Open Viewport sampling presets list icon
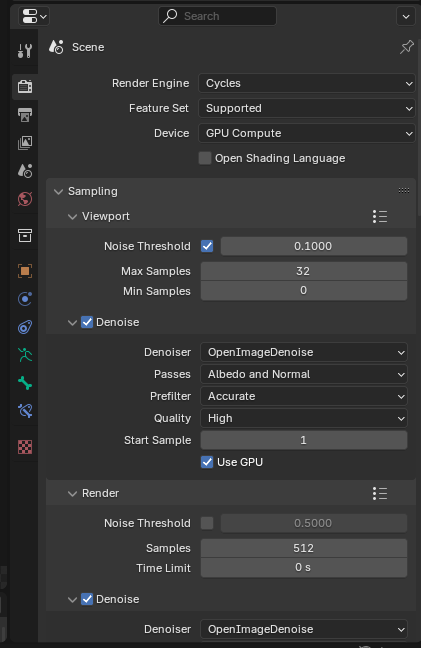421x648 pixels. pyautogui.click(x=380, y=216)
